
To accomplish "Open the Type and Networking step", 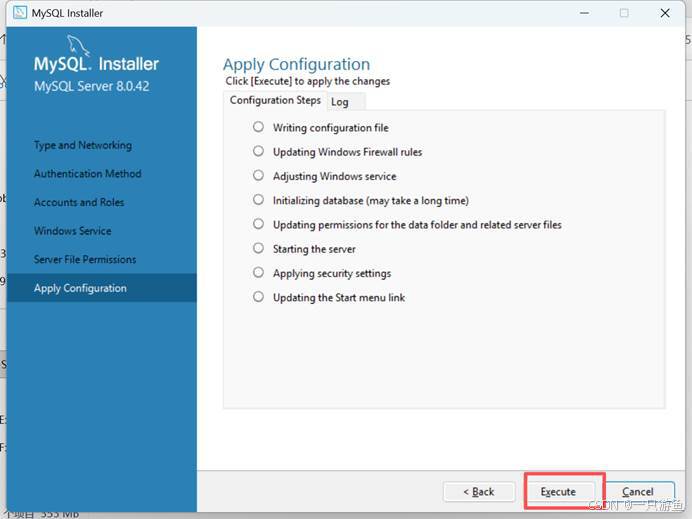I will (x=83, y=145).
